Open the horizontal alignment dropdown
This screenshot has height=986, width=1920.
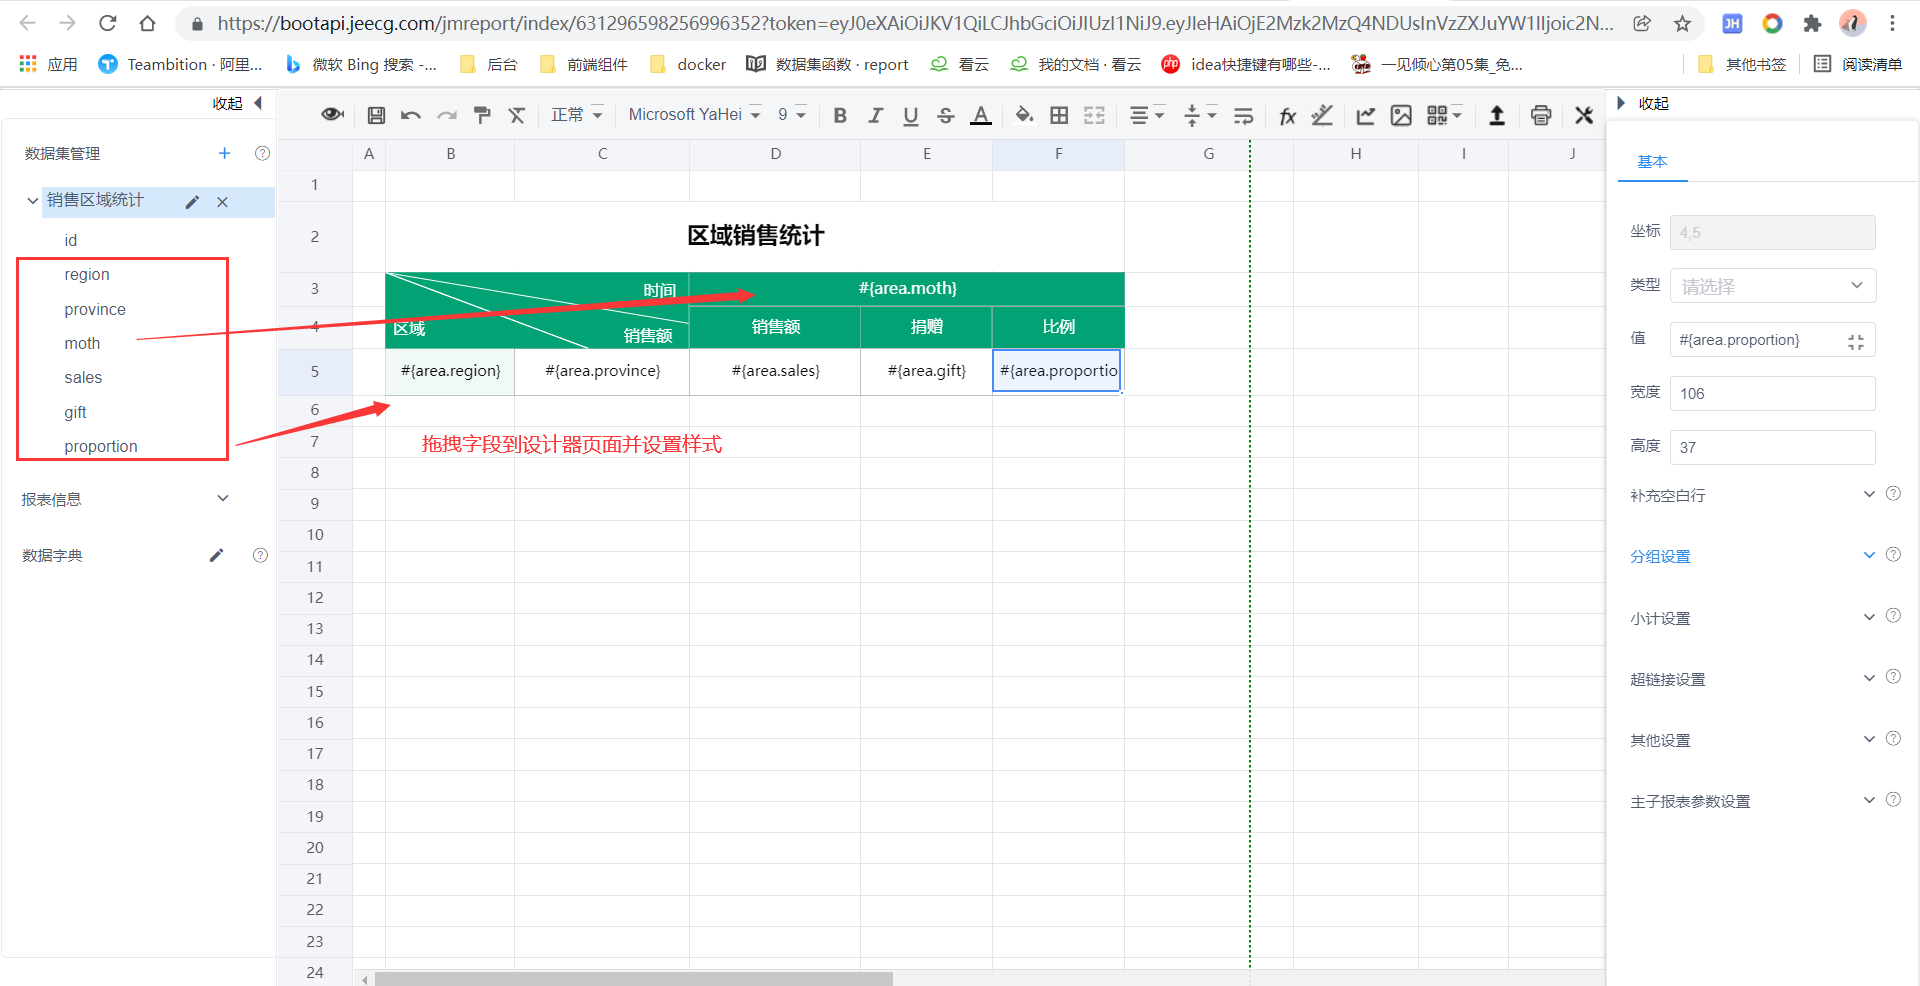[1147, 115]
